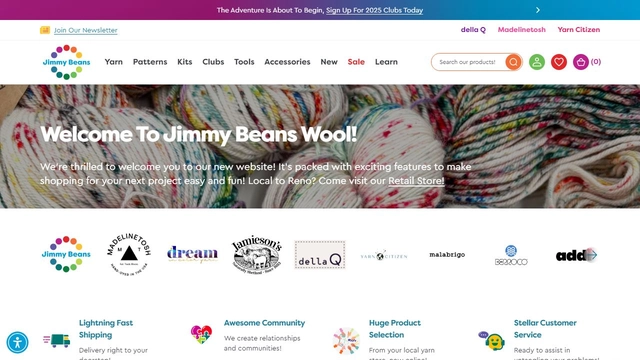Click the Stellar Customer Service heading
Screen dimensions: 640x360
point(545,329)
